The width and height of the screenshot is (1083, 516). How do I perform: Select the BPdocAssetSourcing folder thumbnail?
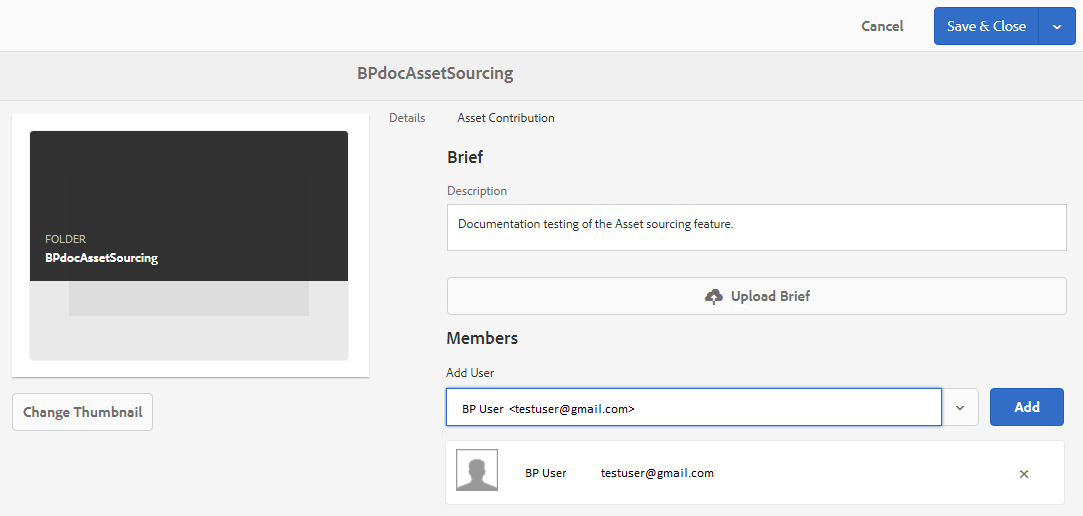click(x=189, y=245)
